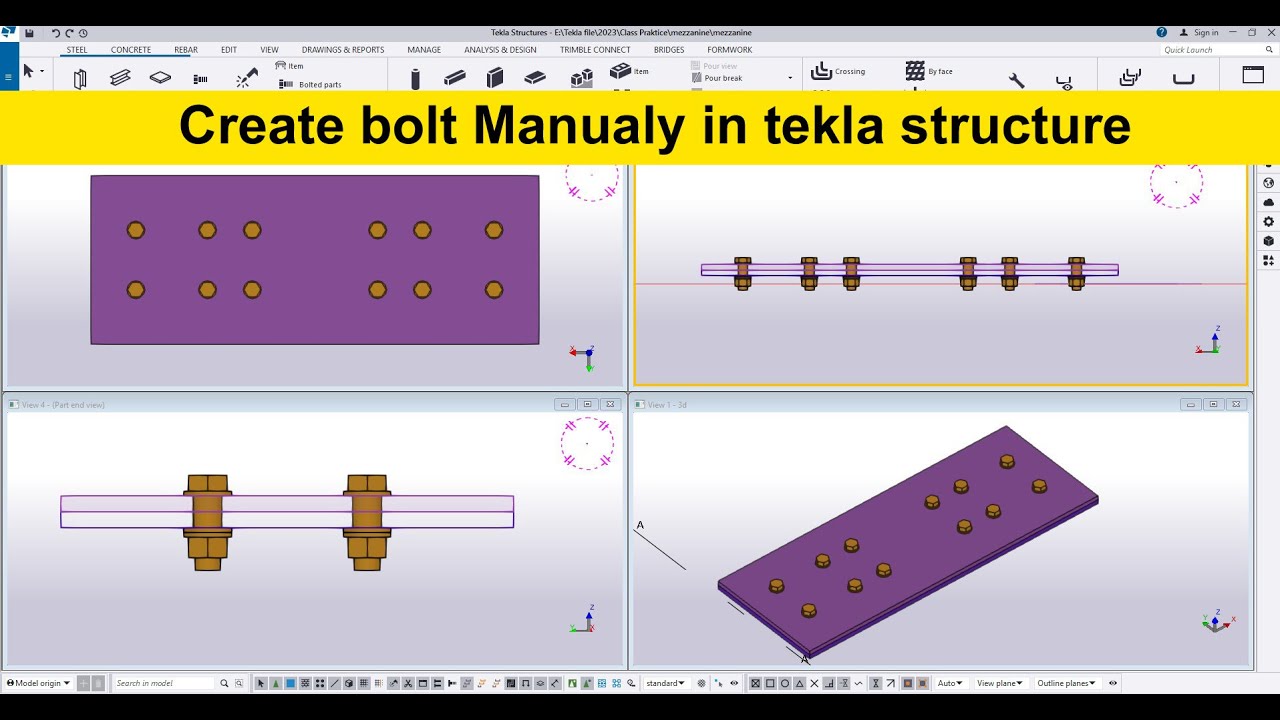This screenshot has height=720, width=1280.
Task: Select the concrete beam tool
Action: [455, 78]
